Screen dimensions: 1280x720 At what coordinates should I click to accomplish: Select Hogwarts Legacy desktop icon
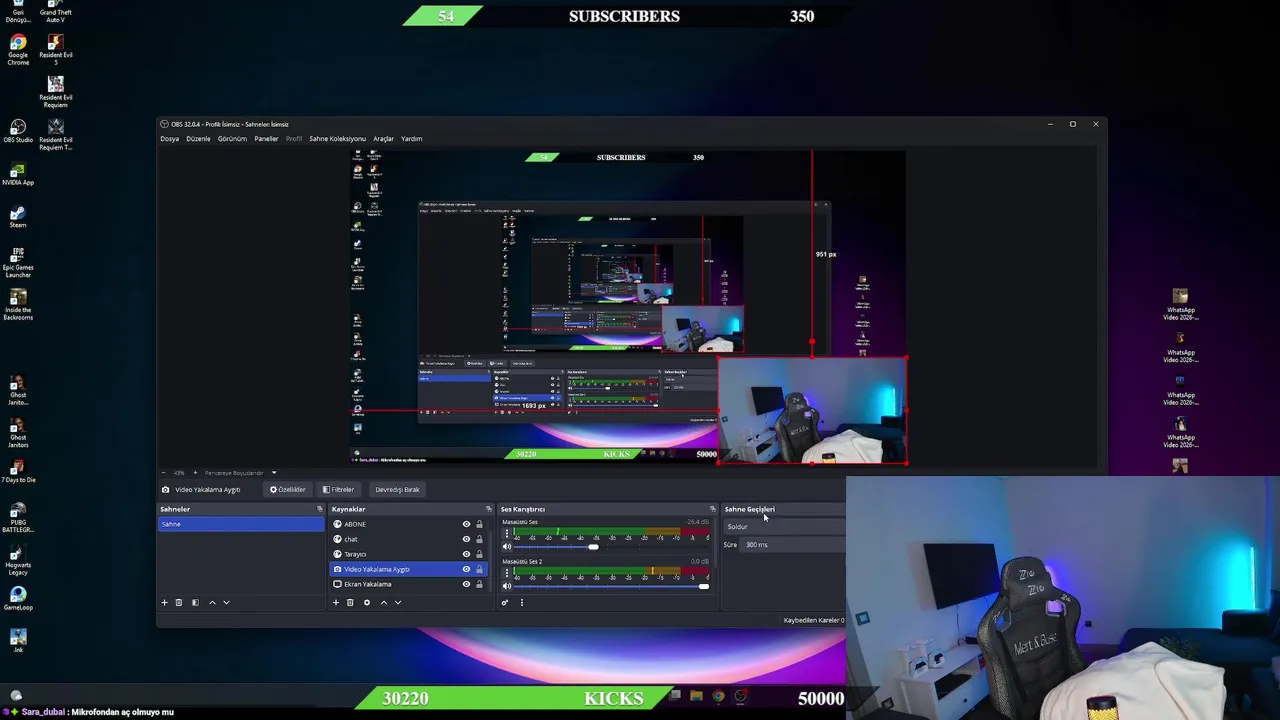[18, 560]
